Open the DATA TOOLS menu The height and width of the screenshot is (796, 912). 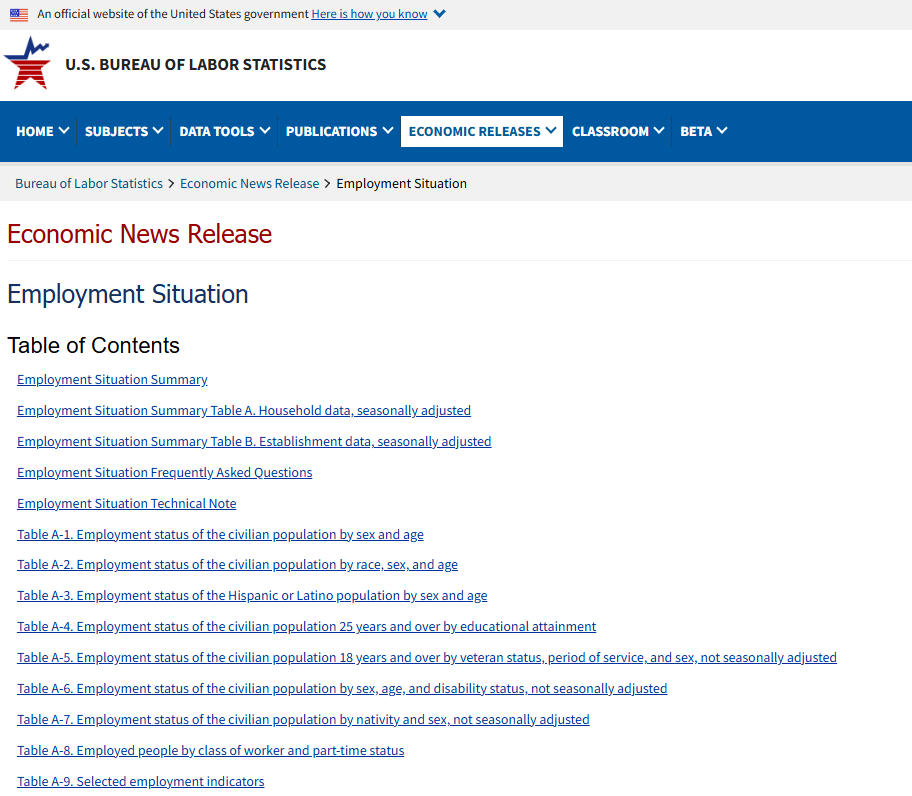[225, 131]
